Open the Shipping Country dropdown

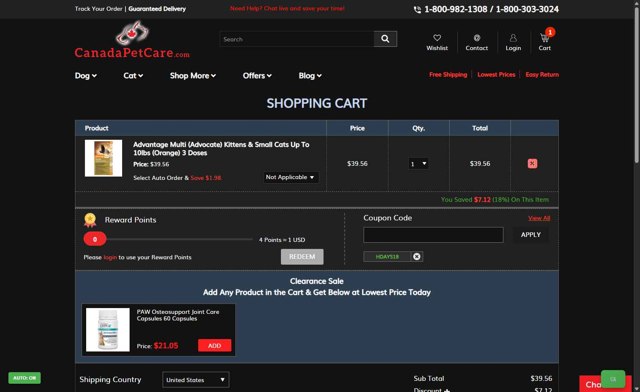pyautogui.click(x=196, y=380)
